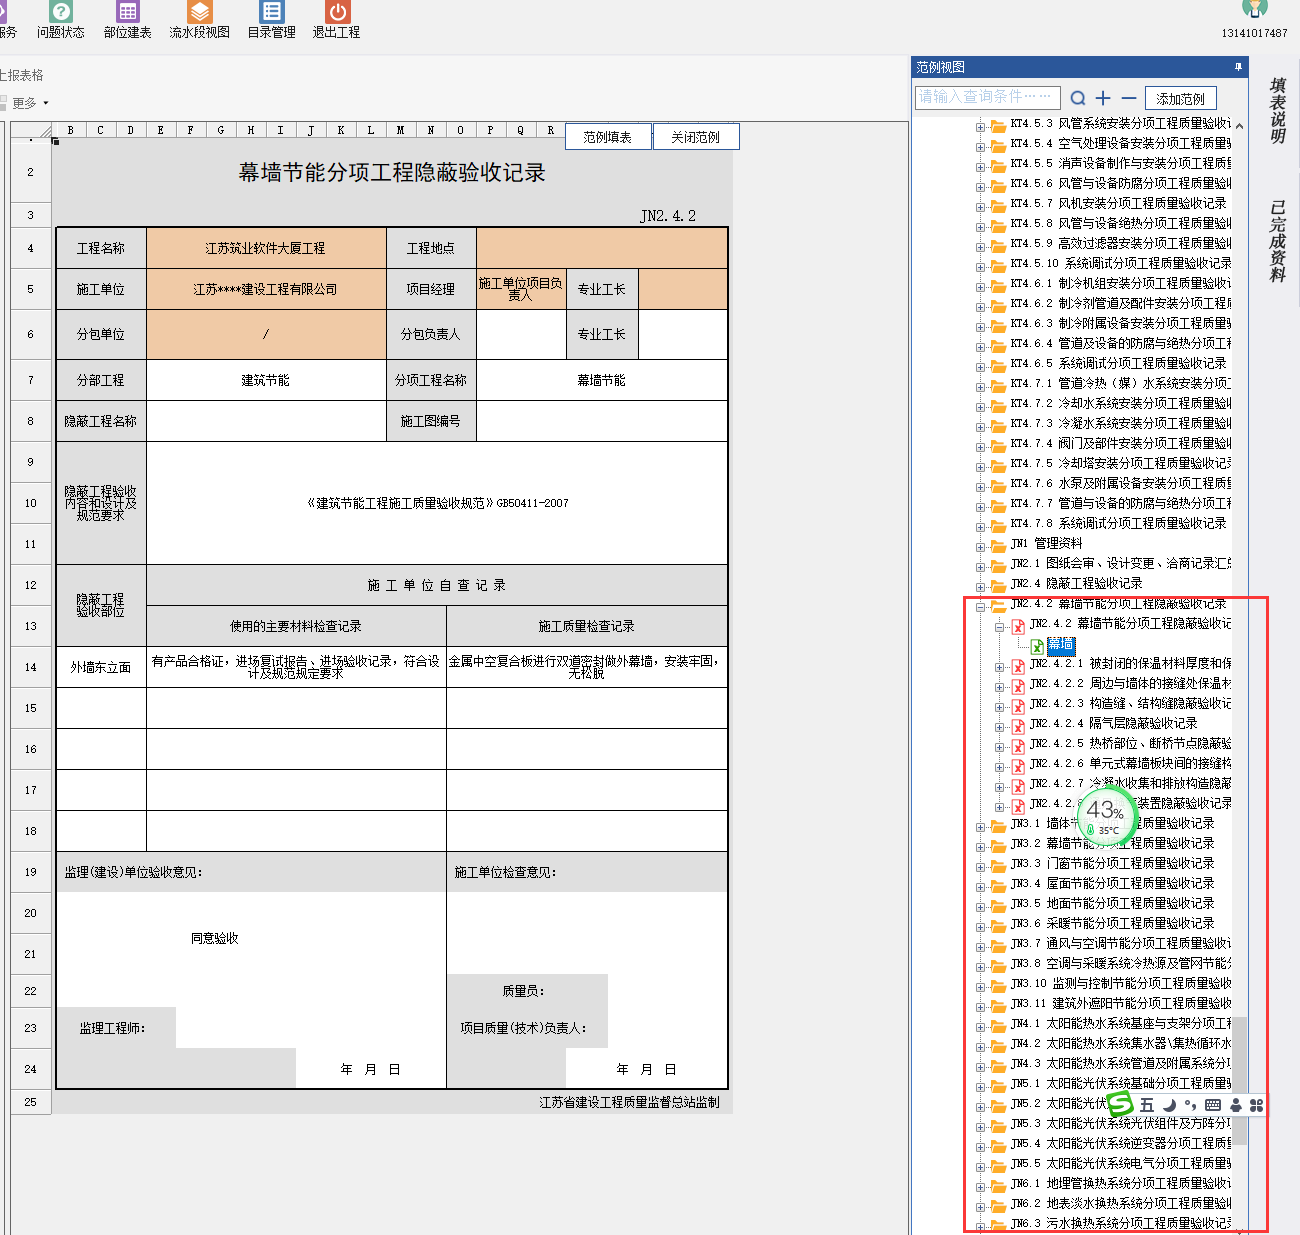
Task: Click the 五 input mode icon on IME bar
Action: tap(1147, 1105)
